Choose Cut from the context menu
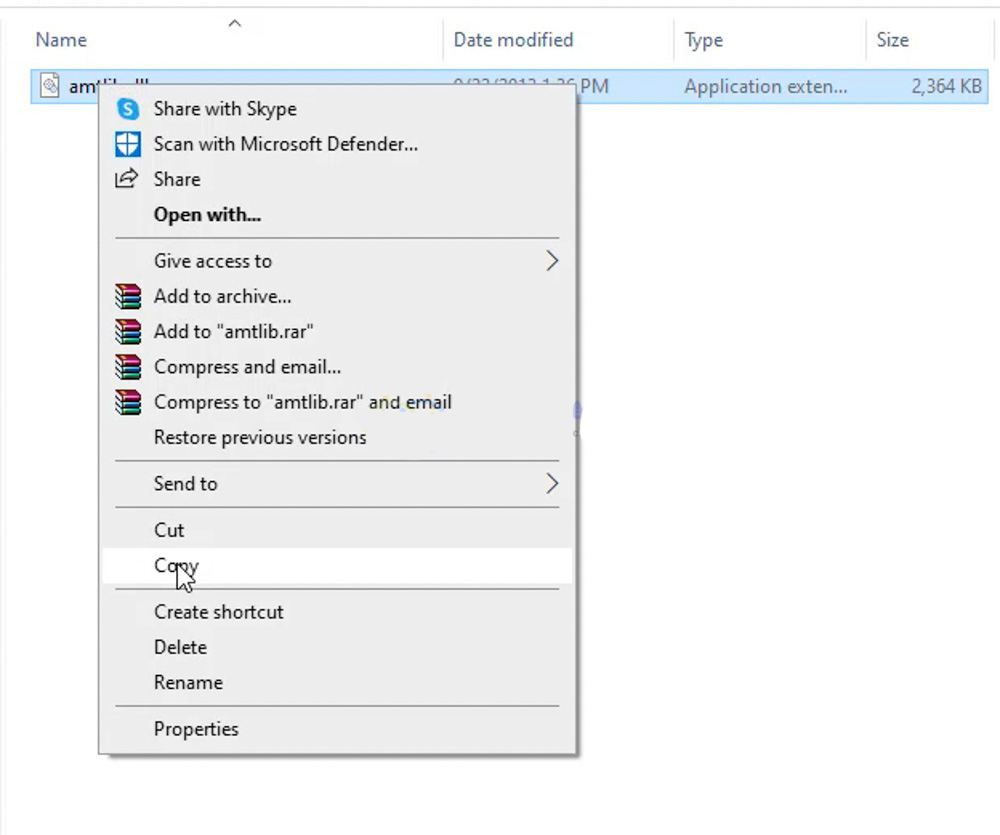Viewport: 1000px width, 835px height. coord(337,530)
